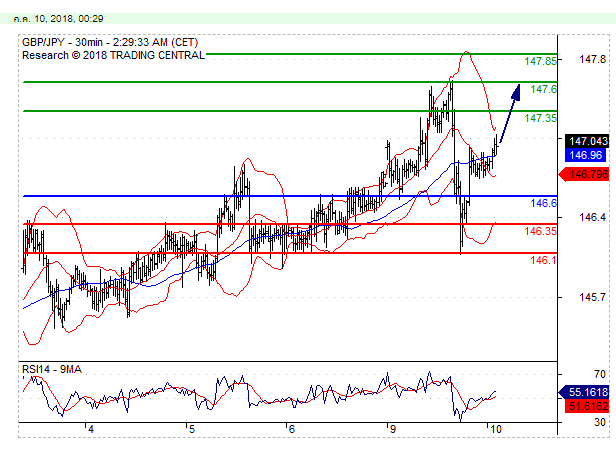Click the GBP/JPY - 30min chart title
Screen dimensions: 616x449
tap(110, 42)
